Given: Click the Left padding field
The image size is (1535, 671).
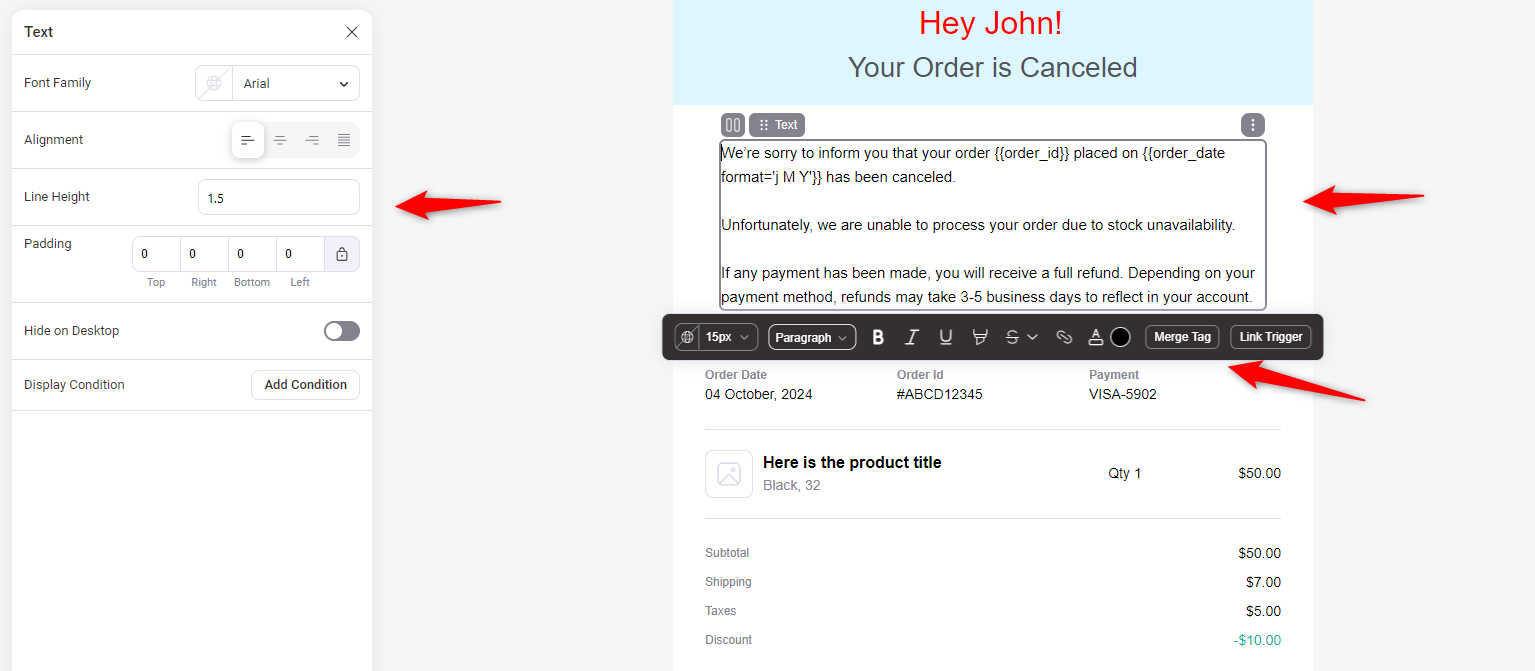Looking at the screenshot, I should coord(300,254).
